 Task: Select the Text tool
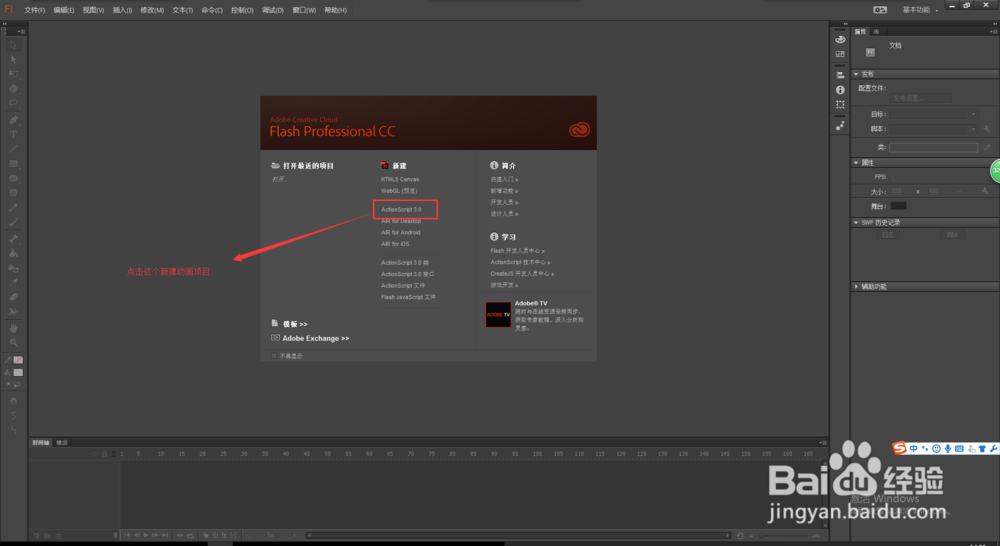tap(13, 135)
